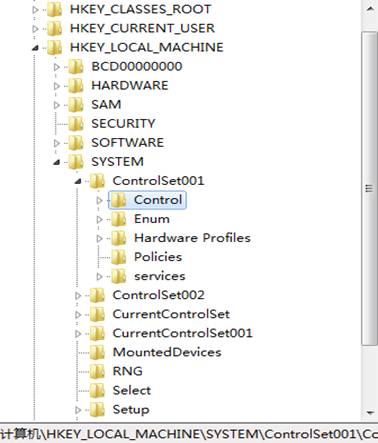Select the ControlSet002 key label
The height and width of the screenshot is (443, 378).
(x=159, y=295)
